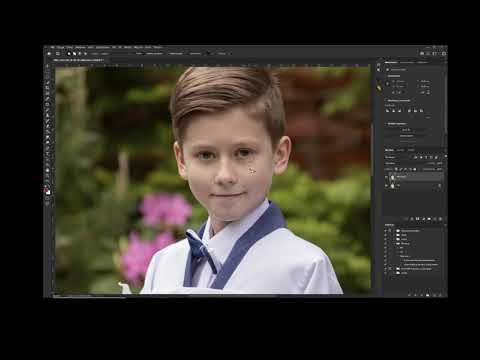Expand the first action set folder

pos(394,231)
